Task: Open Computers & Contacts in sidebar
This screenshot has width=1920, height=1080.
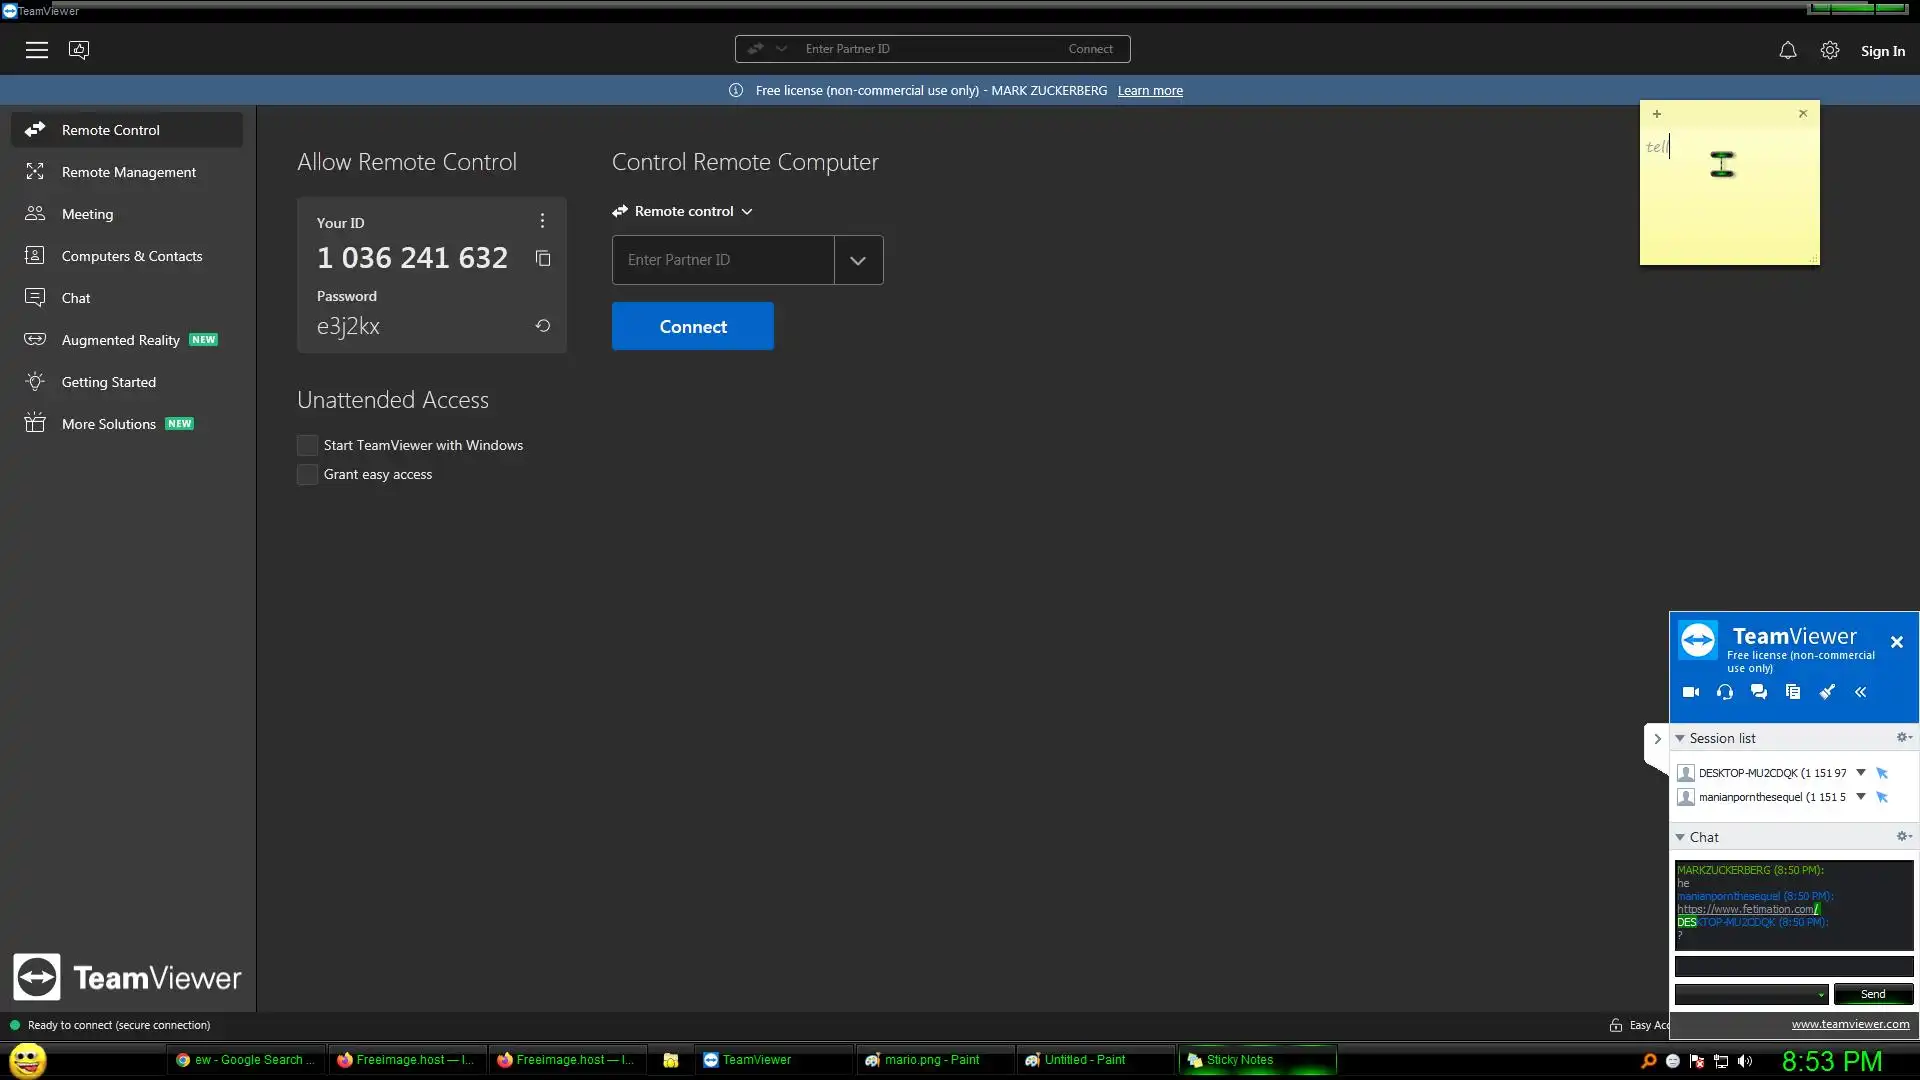Action: coord(131,256)
